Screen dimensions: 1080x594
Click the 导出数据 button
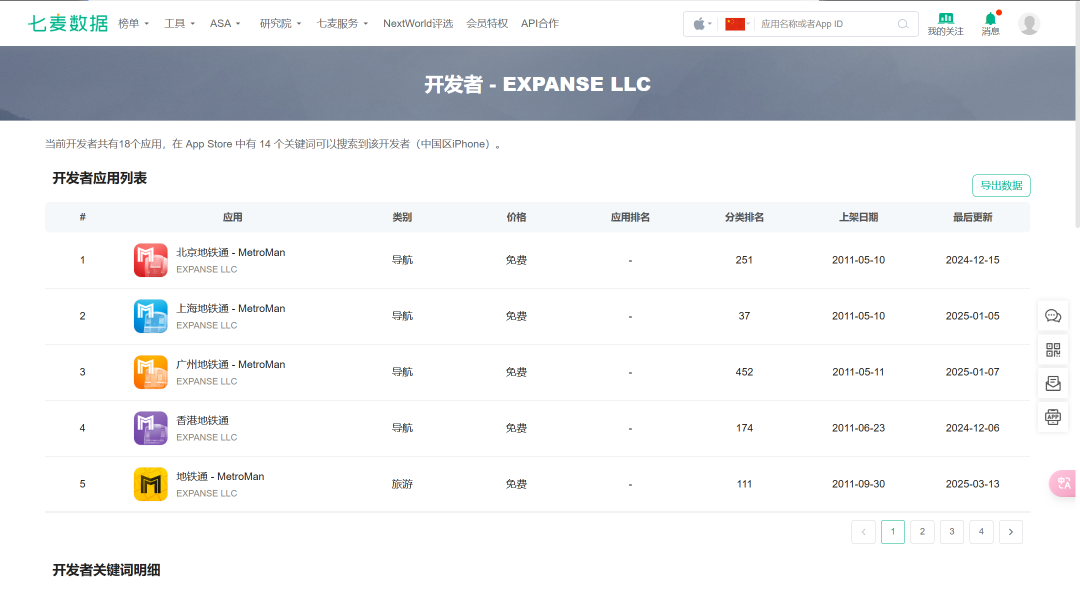[x=1001, y=185]
